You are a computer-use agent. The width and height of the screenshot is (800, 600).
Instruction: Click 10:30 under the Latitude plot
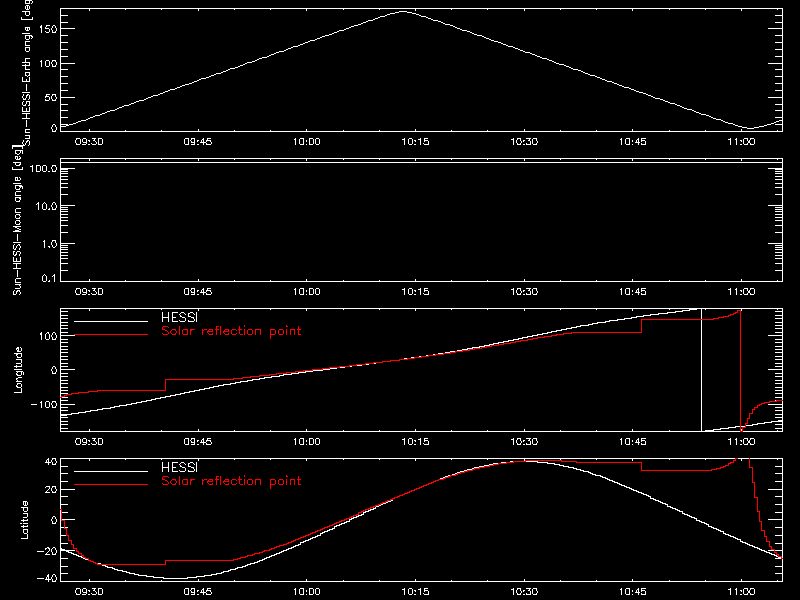(524, 592)
